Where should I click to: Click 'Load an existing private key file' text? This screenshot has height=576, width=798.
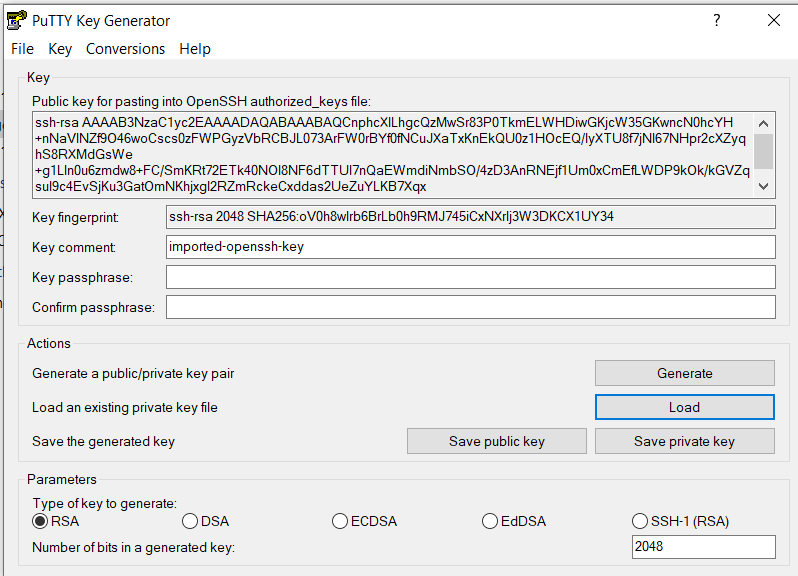pyautogui.click(x=125, y=408)
